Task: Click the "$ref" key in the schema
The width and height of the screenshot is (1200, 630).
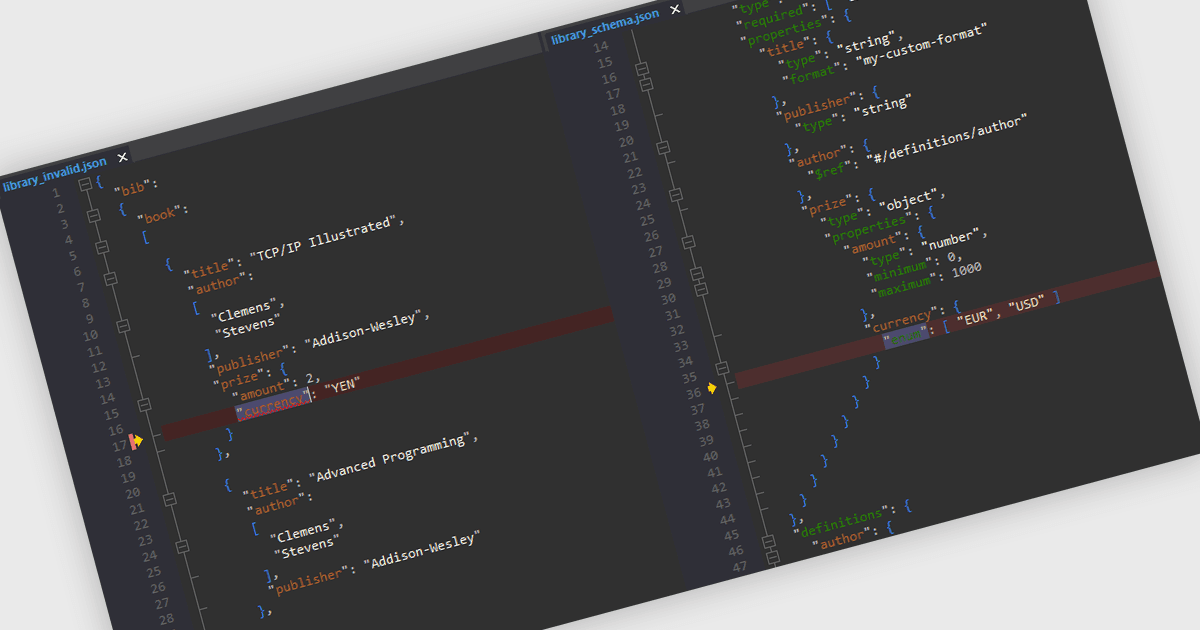Action: pyautogui.click(x=828, y=169)
